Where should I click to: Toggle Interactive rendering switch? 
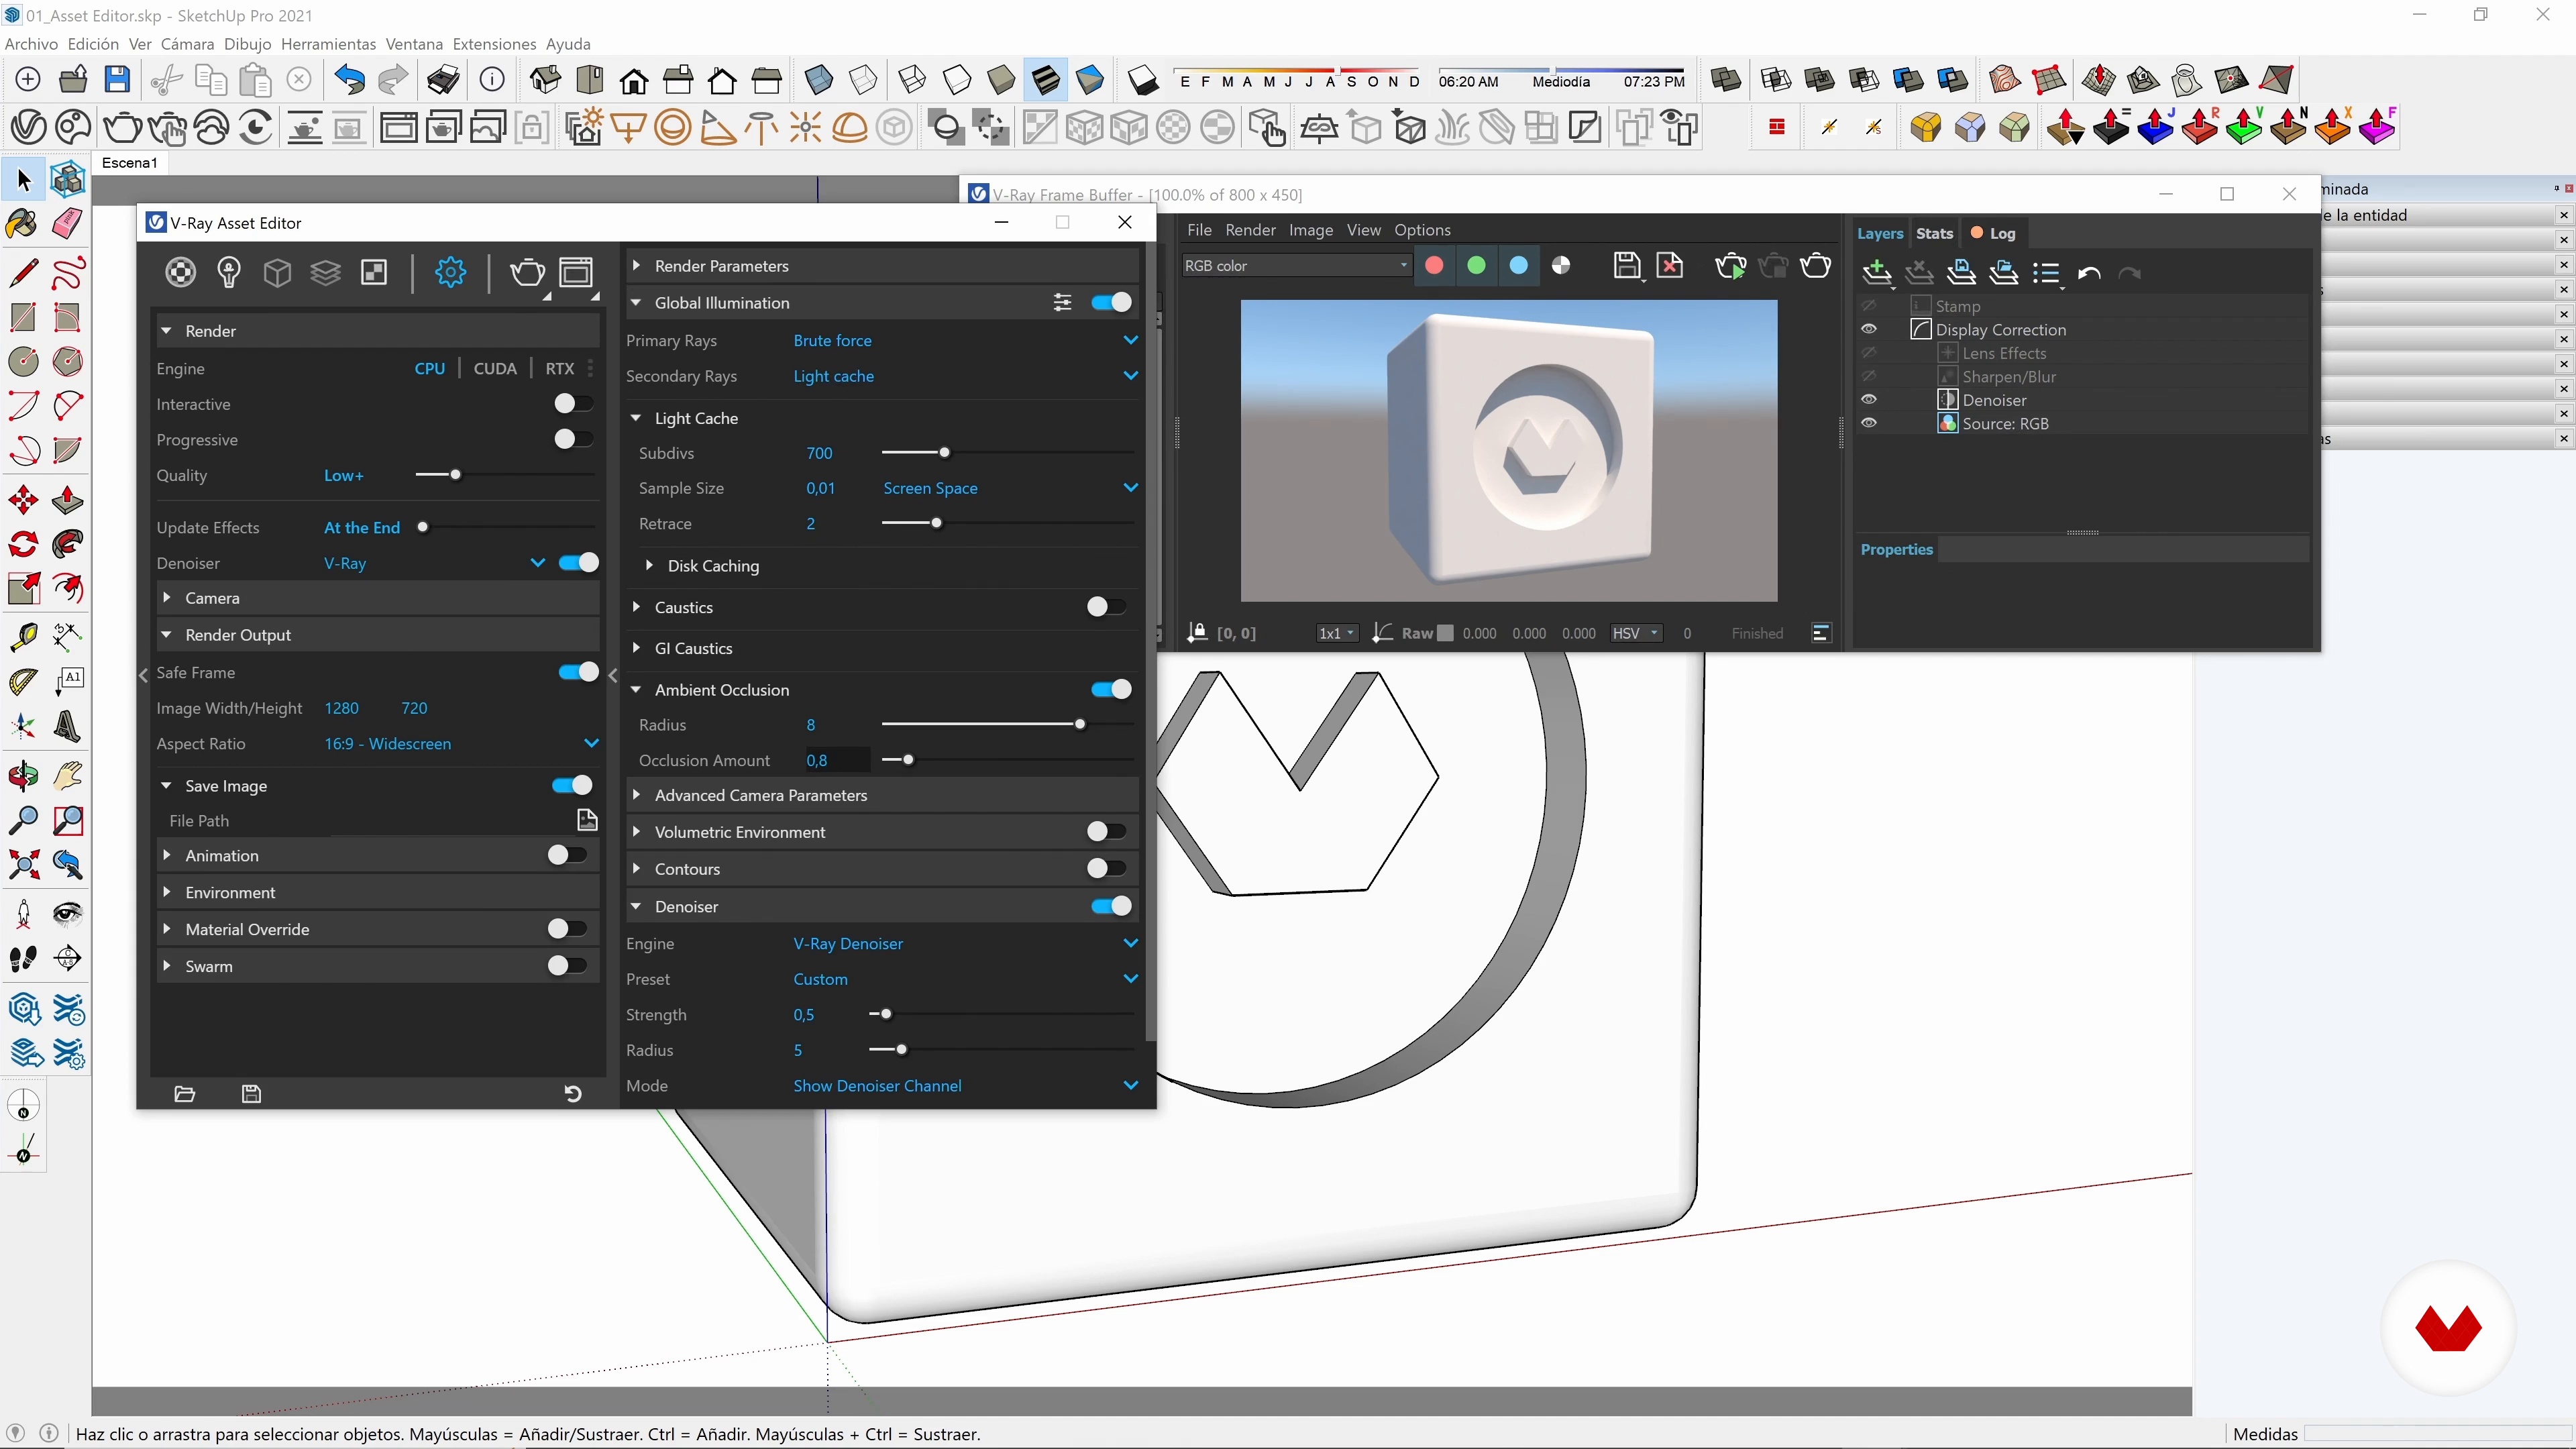(x=573, y=404)
